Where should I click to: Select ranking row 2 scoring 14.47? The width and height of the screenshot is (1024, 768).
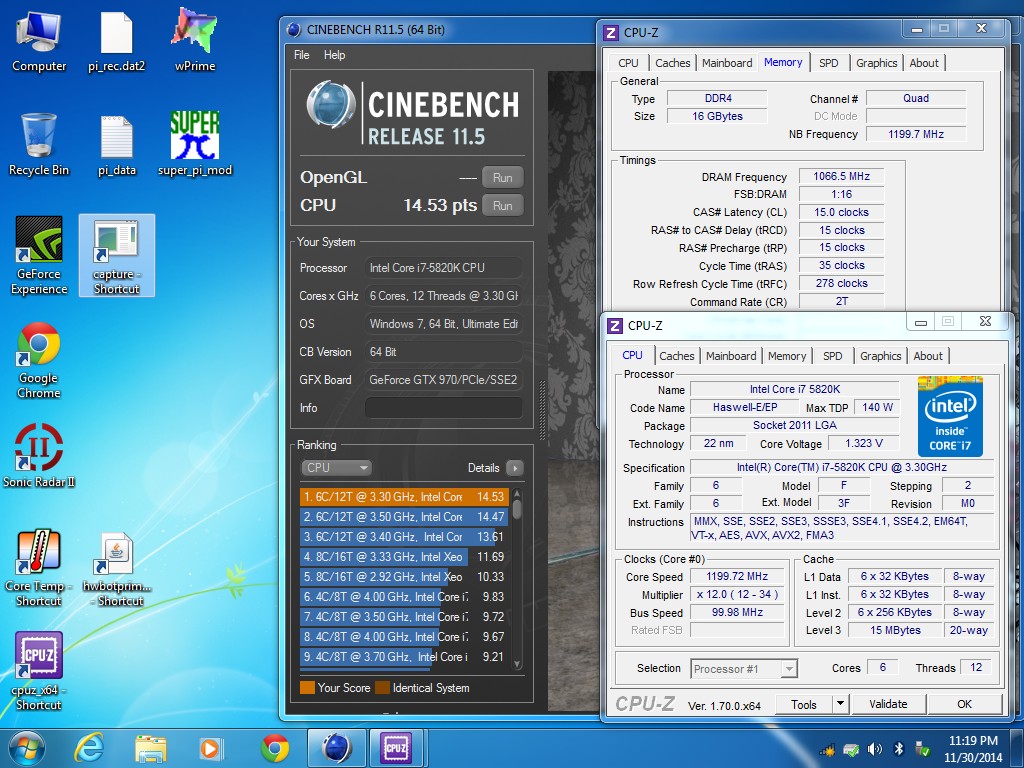404,517
